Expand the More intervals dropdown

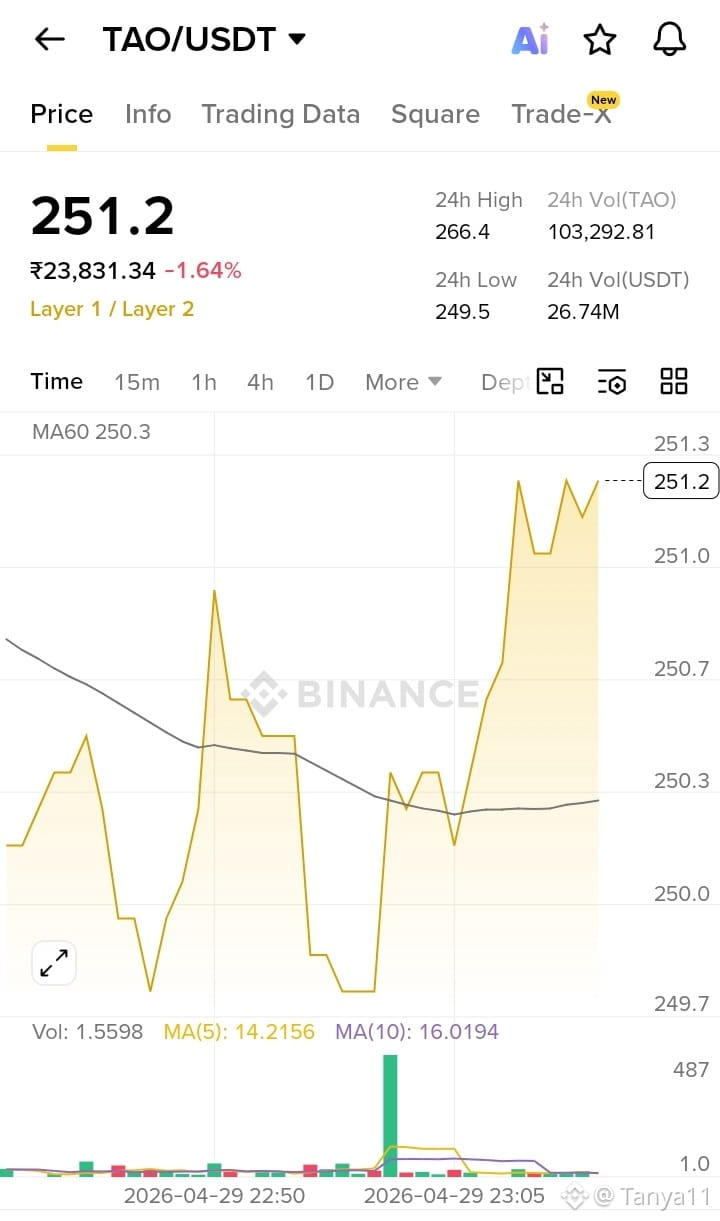click(403, 382)
